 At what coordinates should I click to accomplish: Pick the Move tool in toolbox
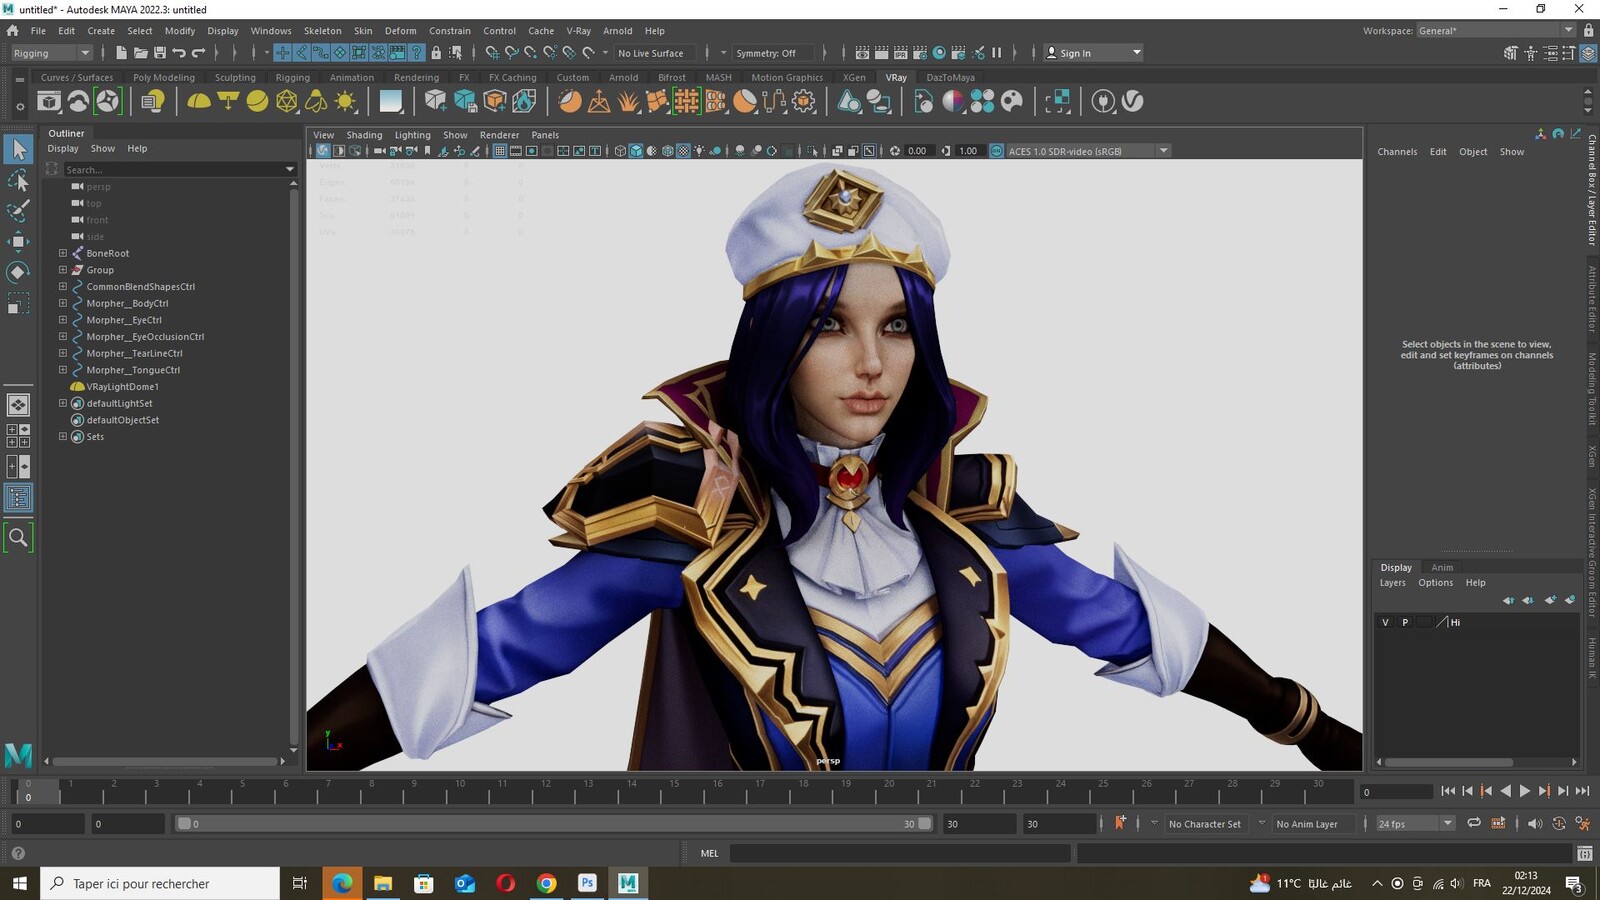[18, 241]
